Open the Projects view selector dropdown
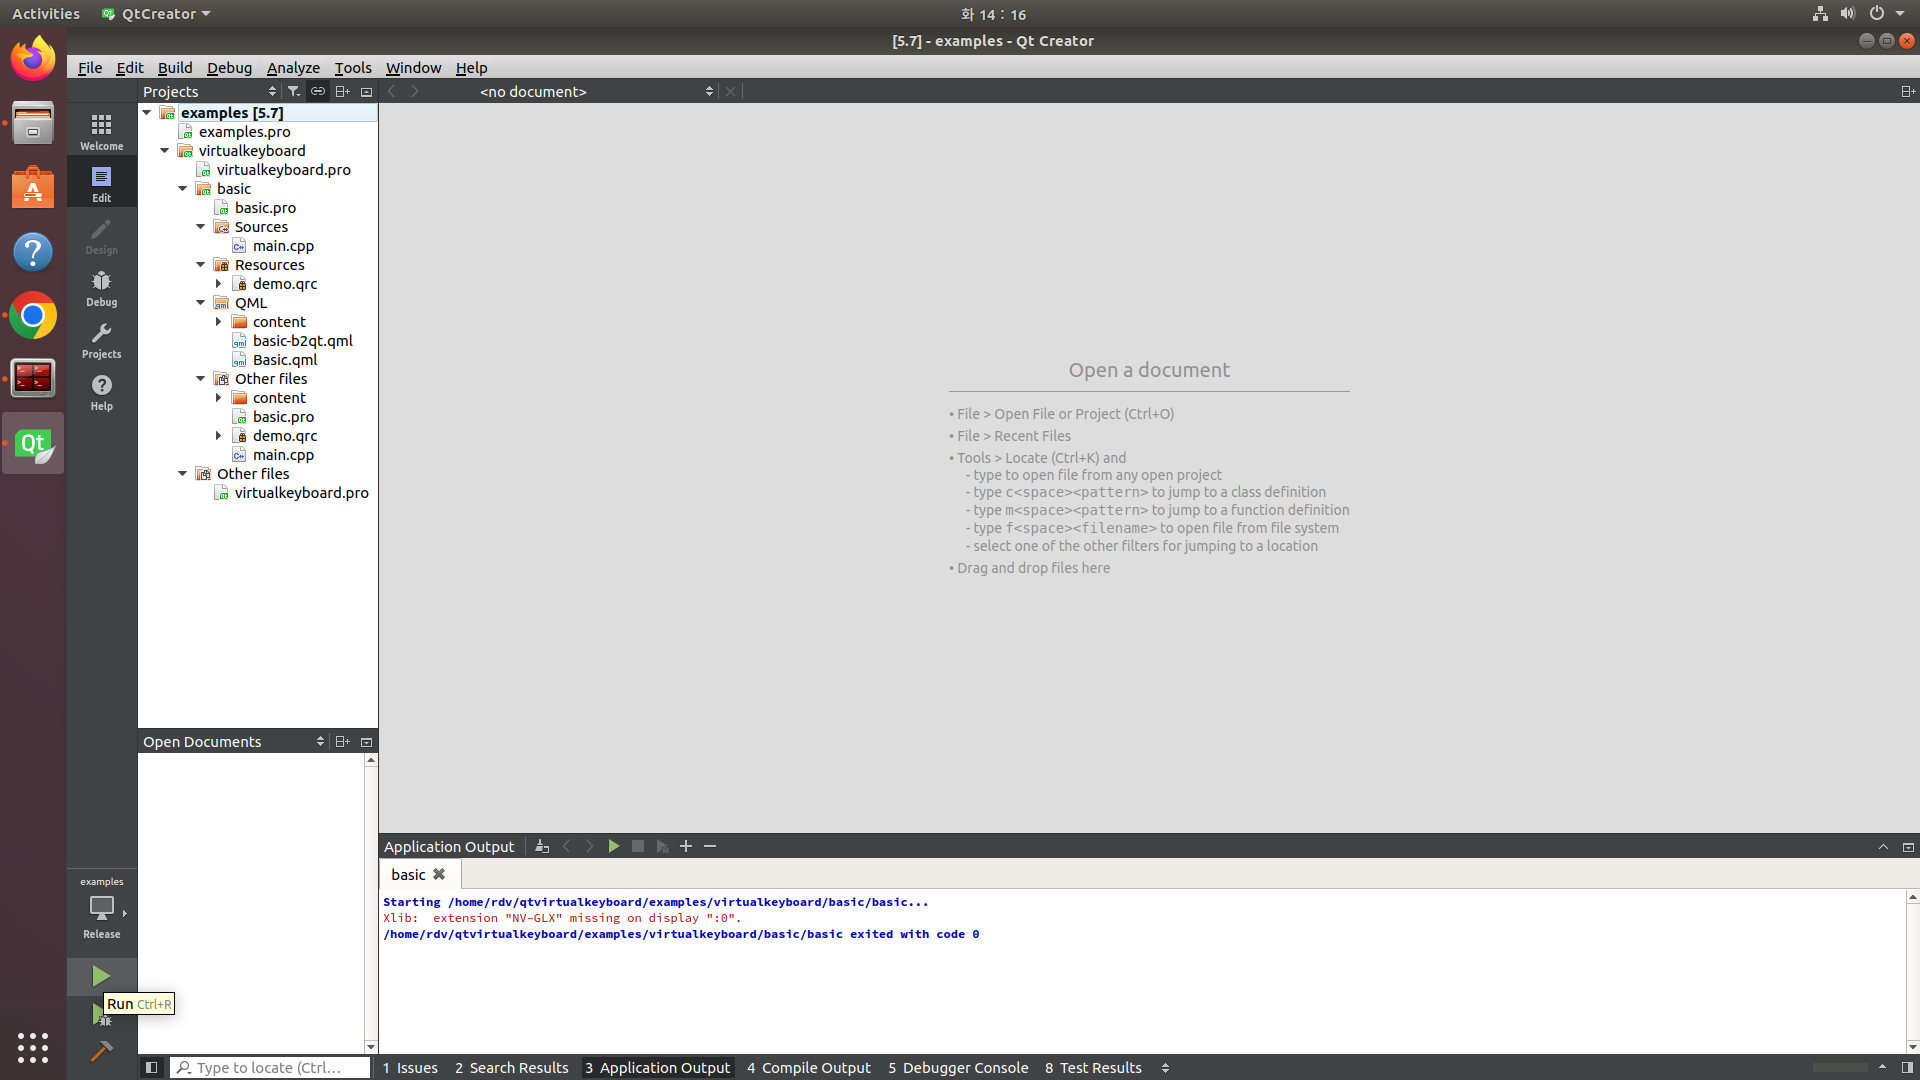 [210, 91]
